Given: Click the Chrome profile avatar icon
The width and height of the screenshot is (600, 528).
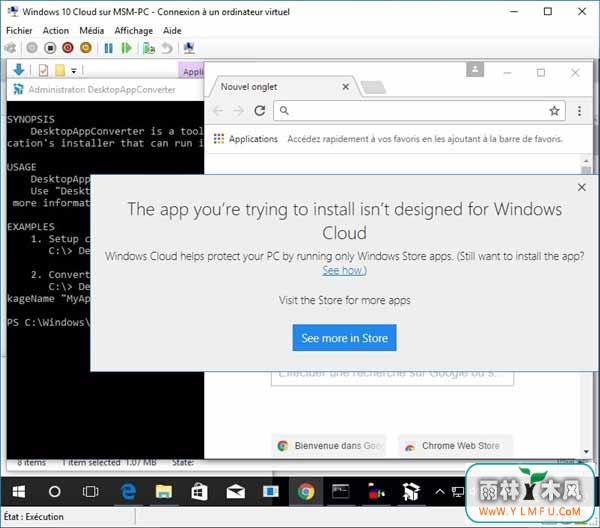Looking at the screenshot, I should 475,69.
